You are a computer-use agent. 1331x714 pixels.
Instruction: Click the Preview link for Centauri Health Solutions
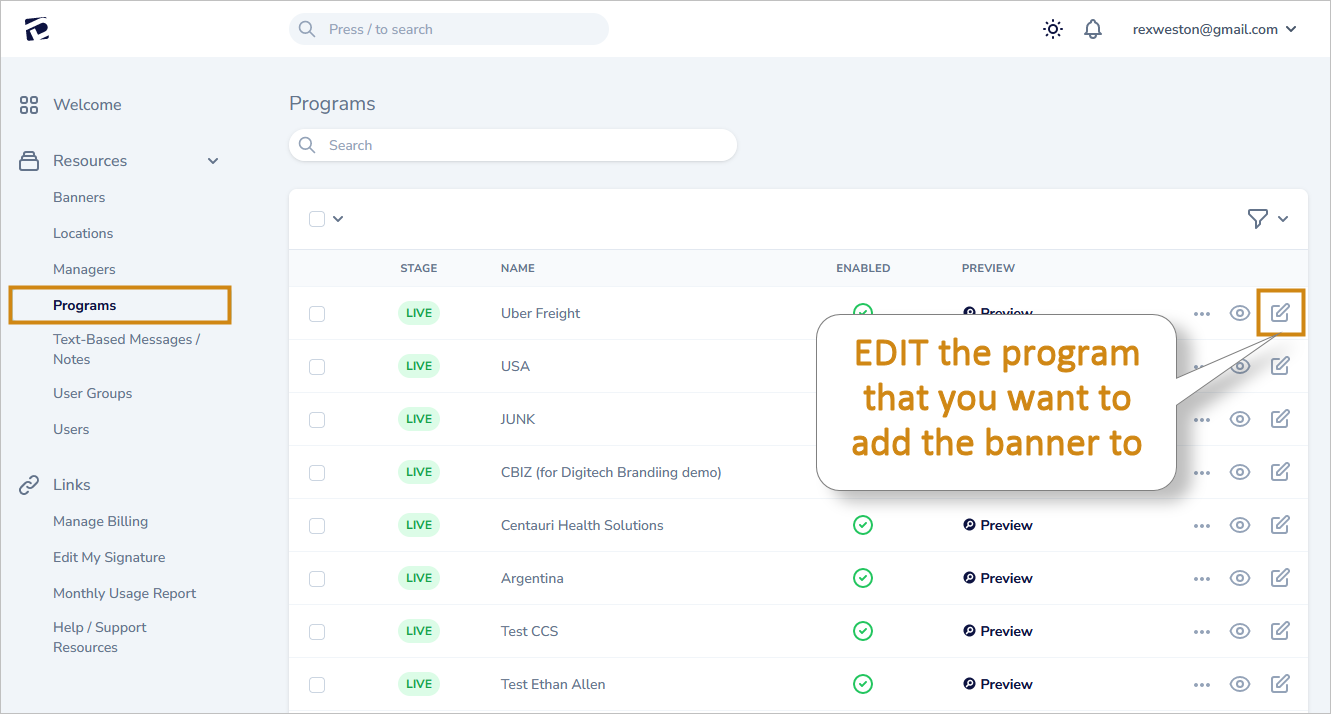coord(998,525)
